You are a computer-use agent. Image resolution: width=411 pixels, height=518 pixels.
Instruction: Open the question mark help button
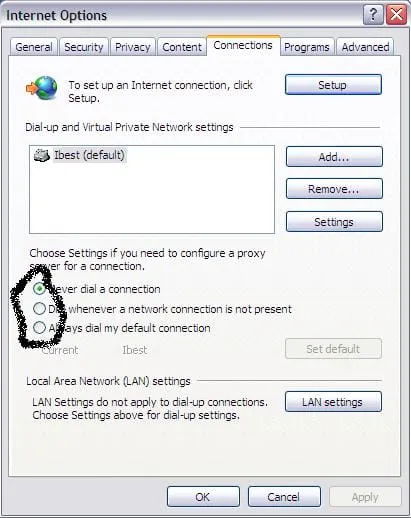(373, 15)
